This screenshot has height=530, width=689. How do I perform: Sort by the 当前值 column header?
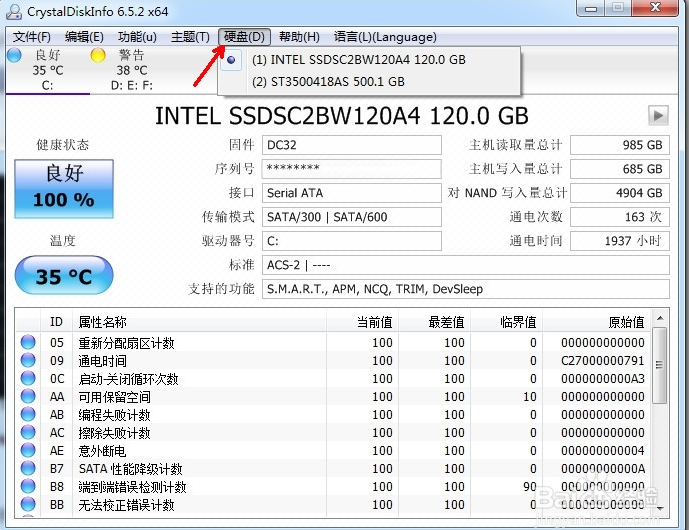(x=363, y=322)
